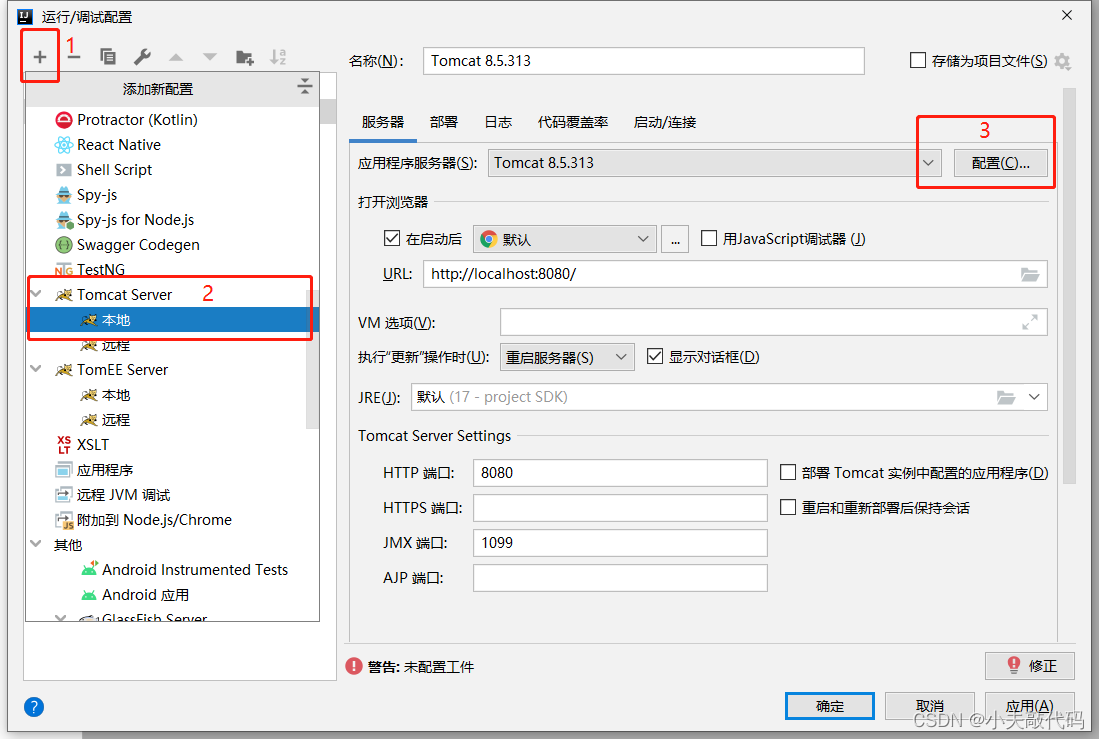
Task: Click the JMX 端口 input field
Action: [x=620, y=543]
